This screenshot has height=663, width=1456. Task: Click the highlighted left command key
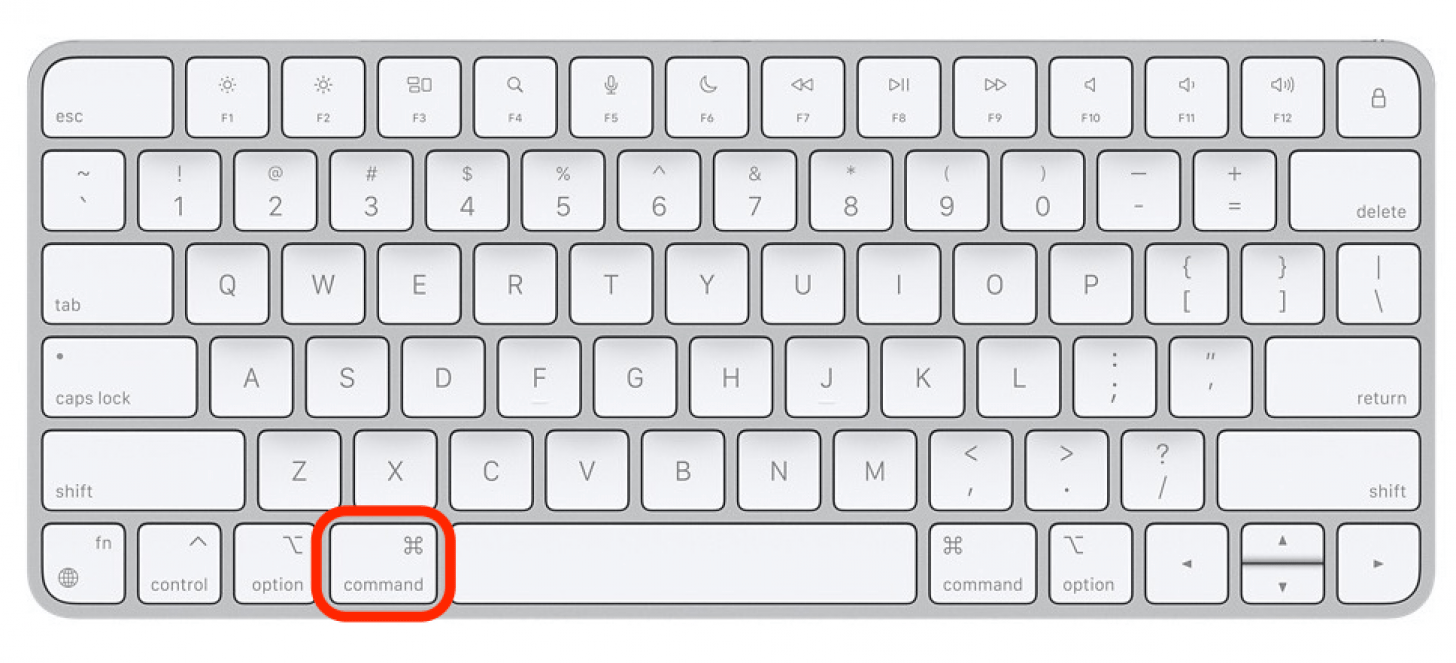click(384, 563)
